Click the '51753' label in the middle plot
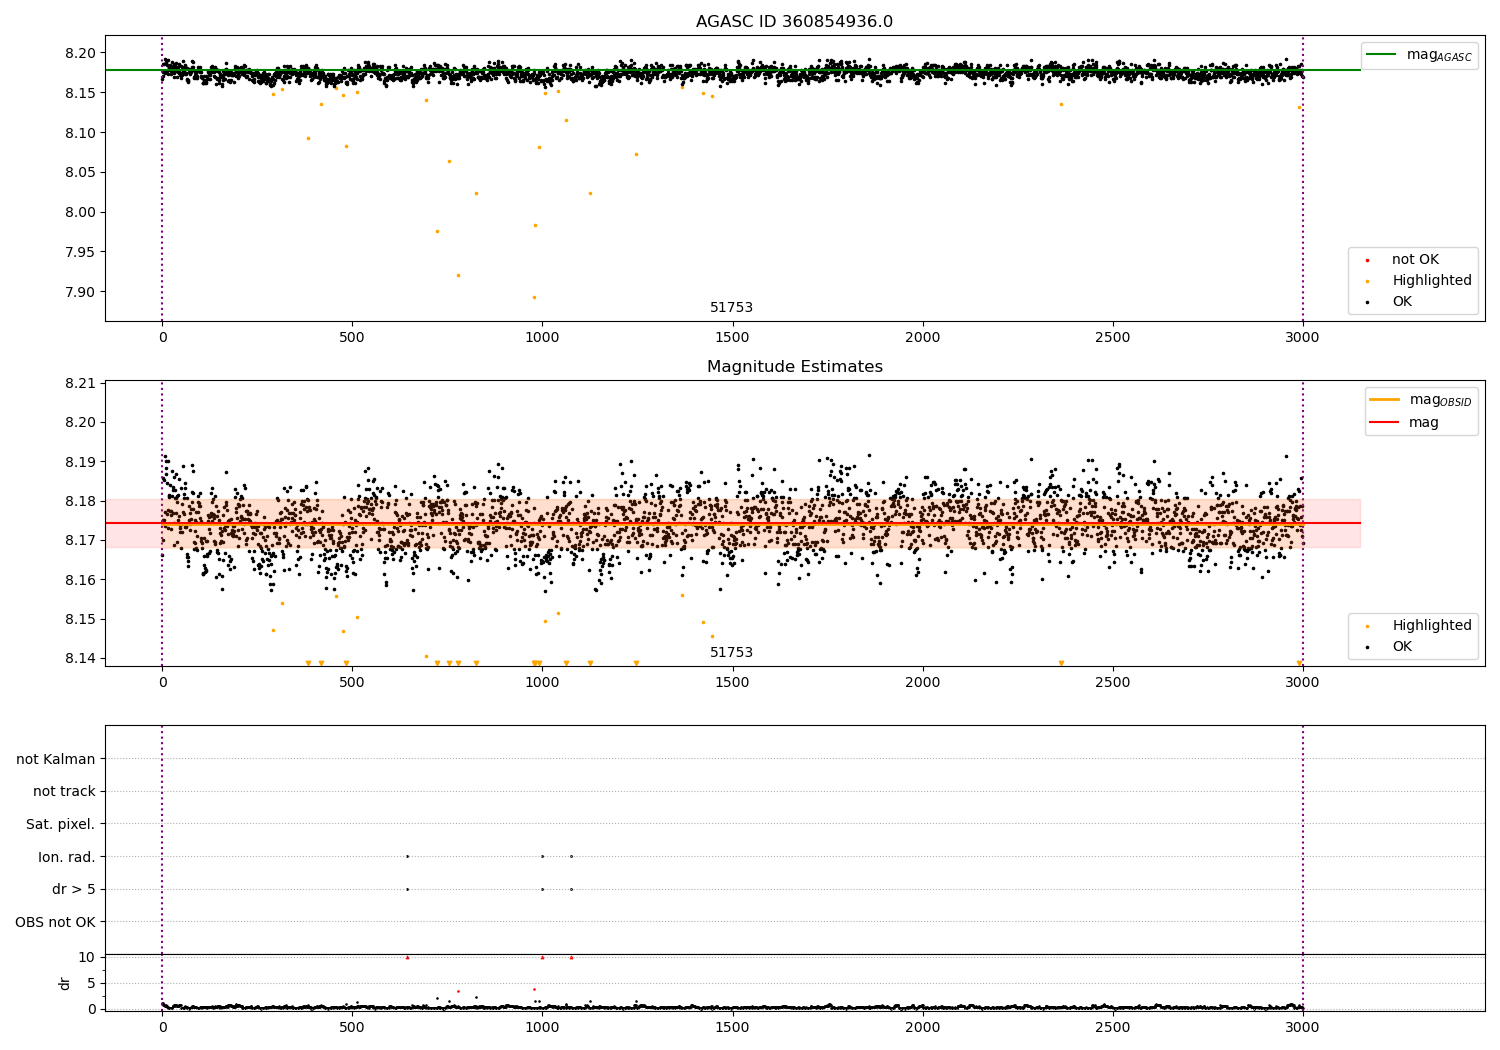 point(731,653)
